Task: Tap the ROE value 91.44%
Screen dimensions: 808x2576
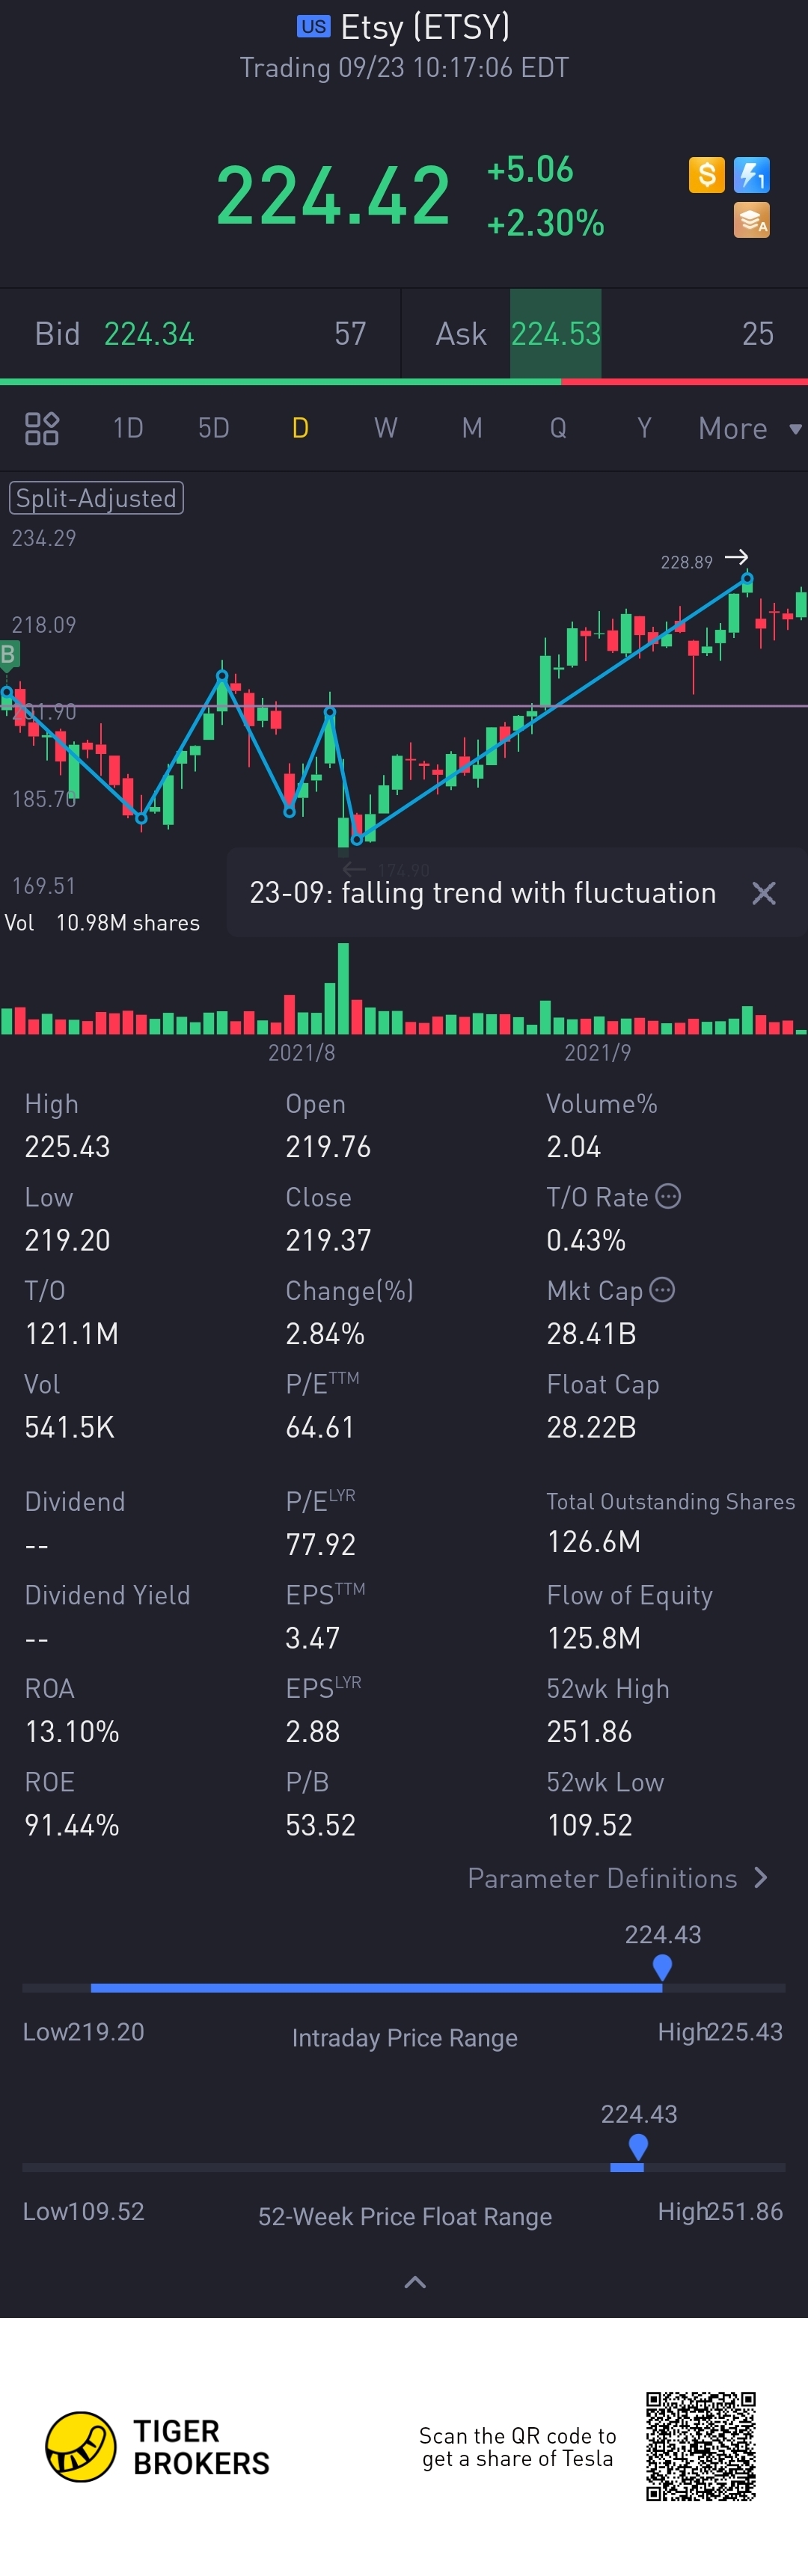Action: click(72, 1825)
